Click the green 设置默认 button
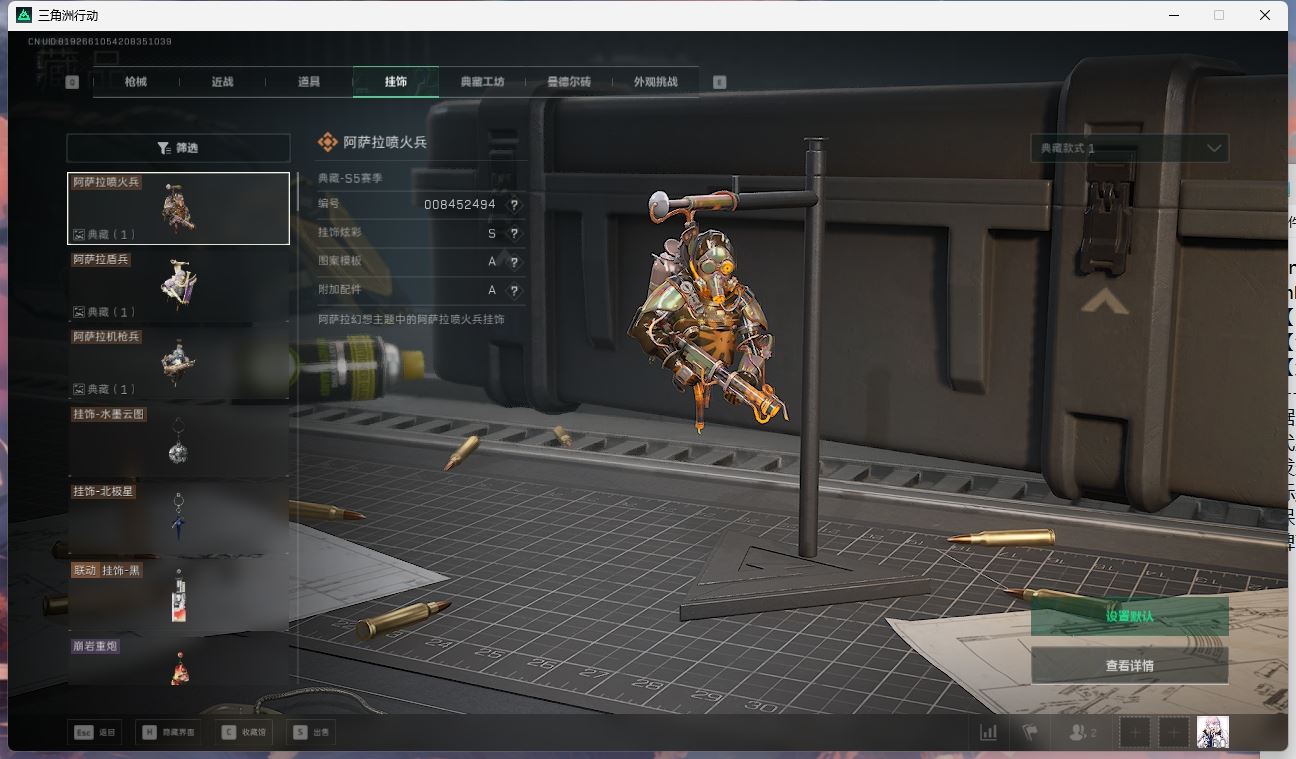1296x759 pixels. pyautogui.click(x=1129, y=616)
